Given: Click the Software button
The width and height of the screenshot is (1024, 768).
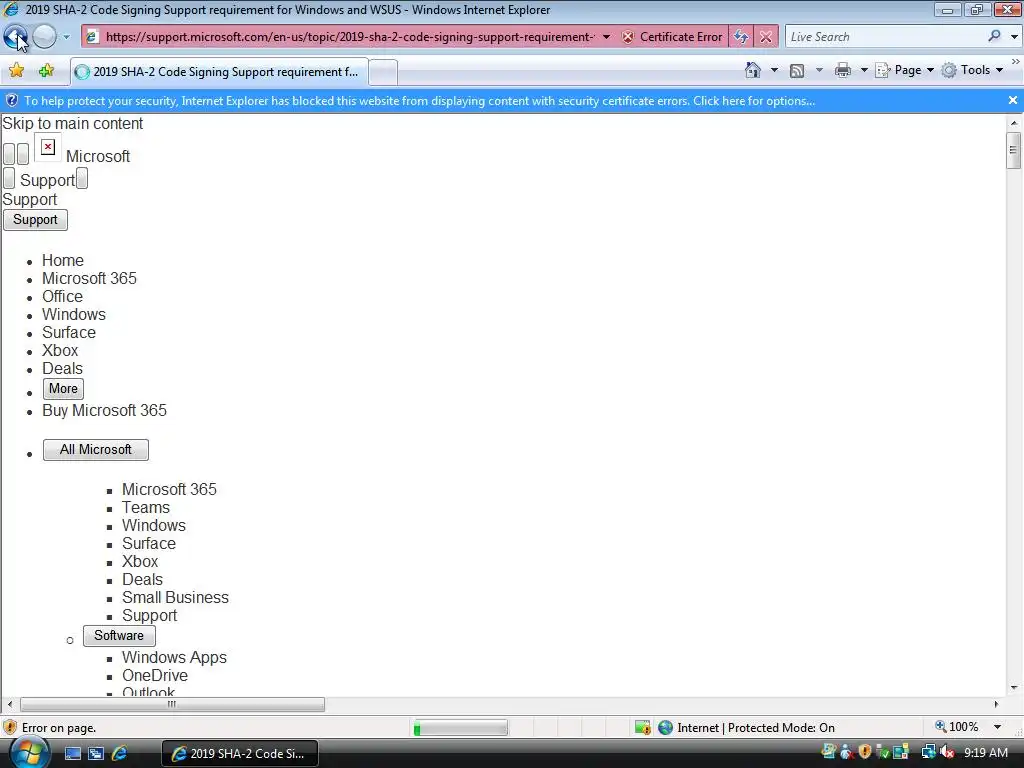Looking at the screenshot, I should click(x=119, y=636).
